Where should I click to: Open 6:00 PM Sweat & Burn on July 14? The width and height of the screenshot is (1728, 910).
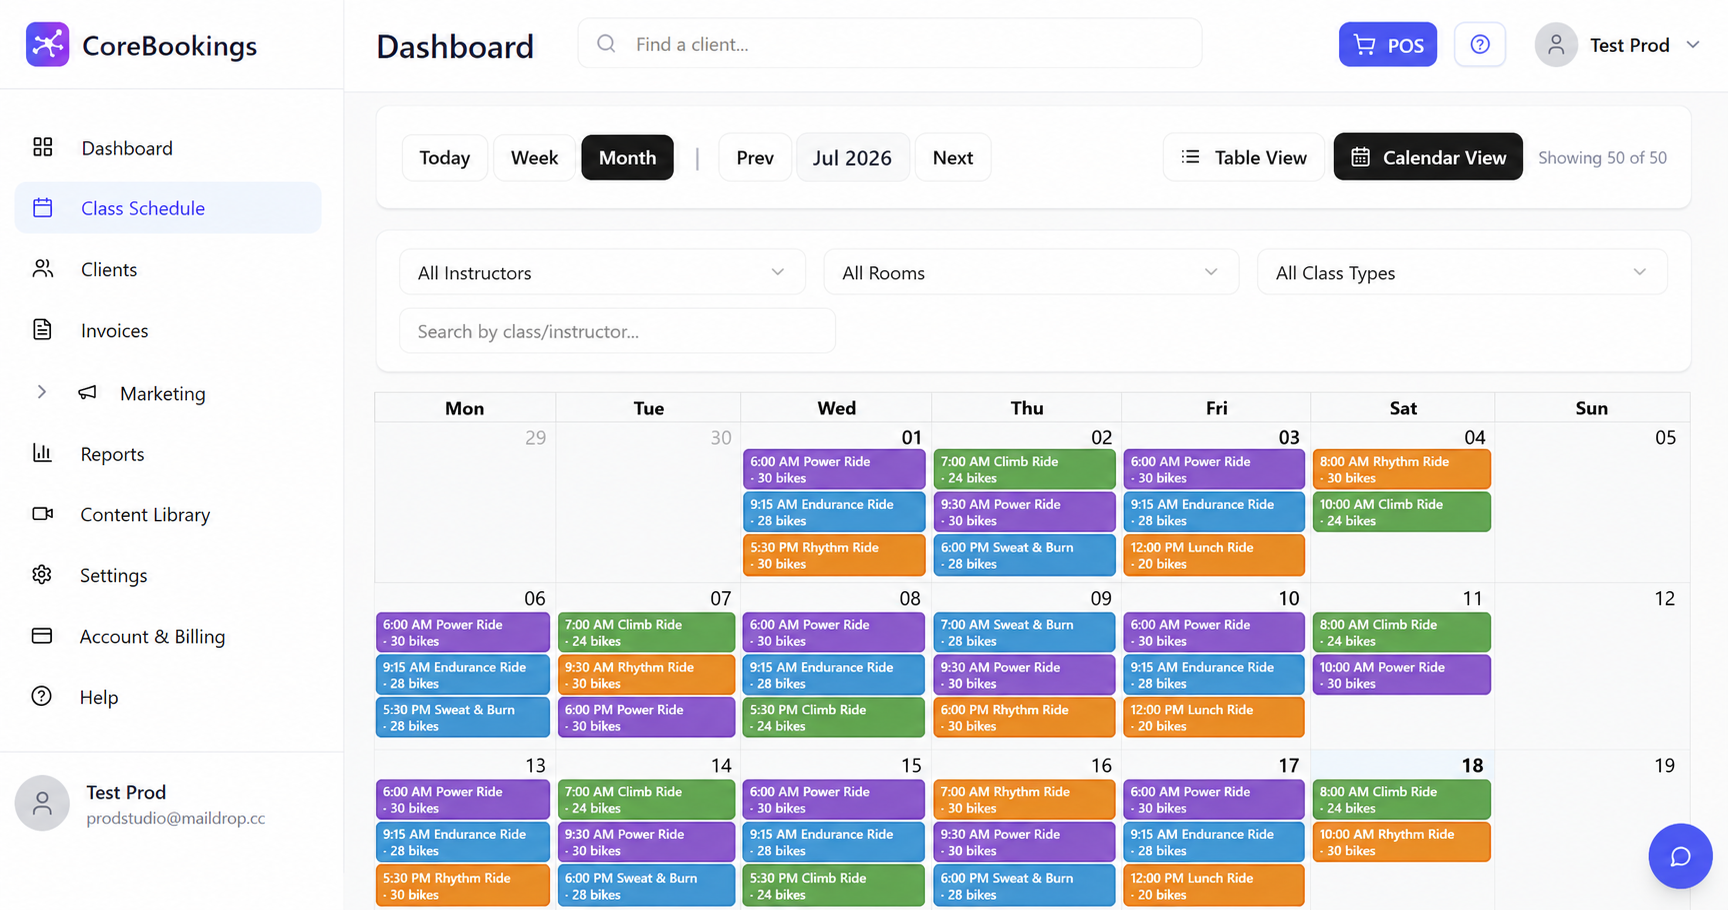(x=646, y=886)
